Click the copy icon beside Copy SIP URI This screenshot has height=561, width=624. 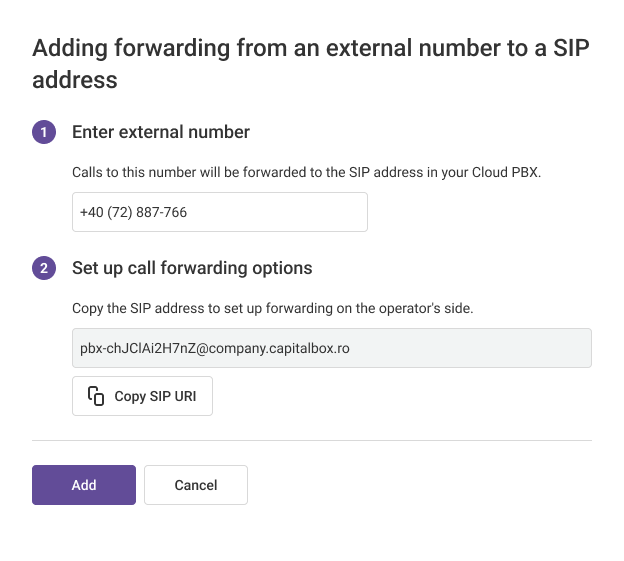point(96,396)
